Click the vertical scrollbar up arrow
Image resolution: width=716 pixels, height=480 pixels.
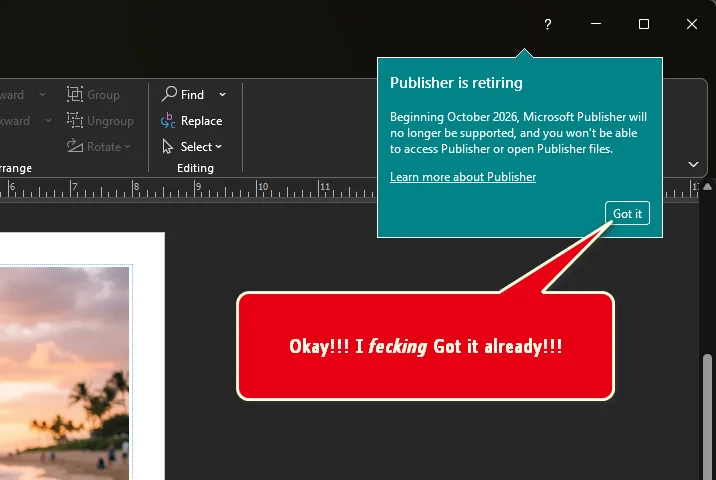tap(707, 186)
